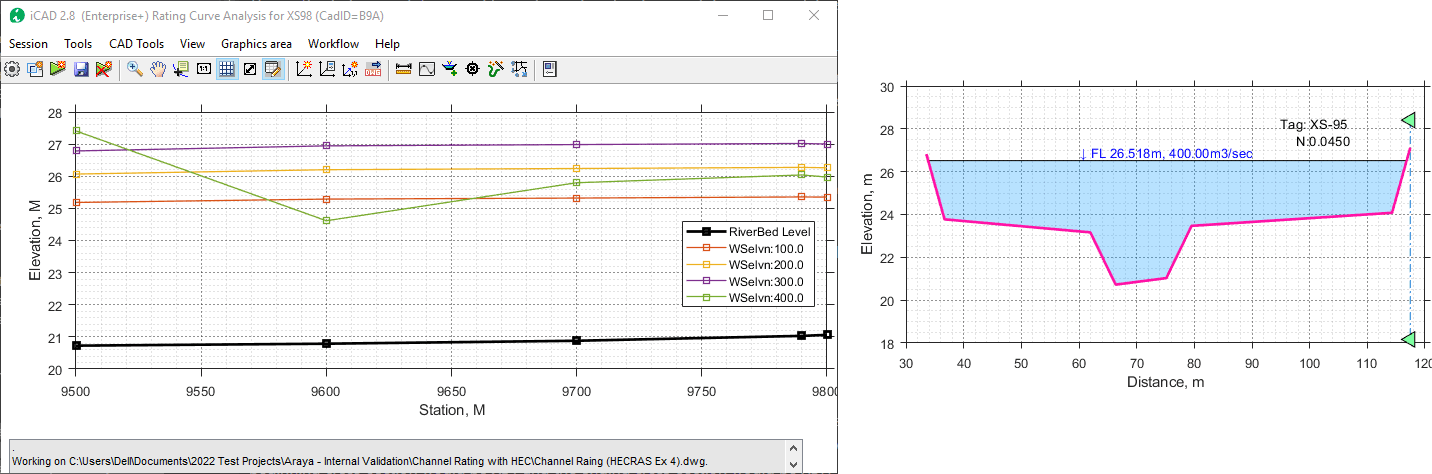1432x474 pixels.
Task: Toggle the expand fullscreen arrow button
Action: click(250, 69)
